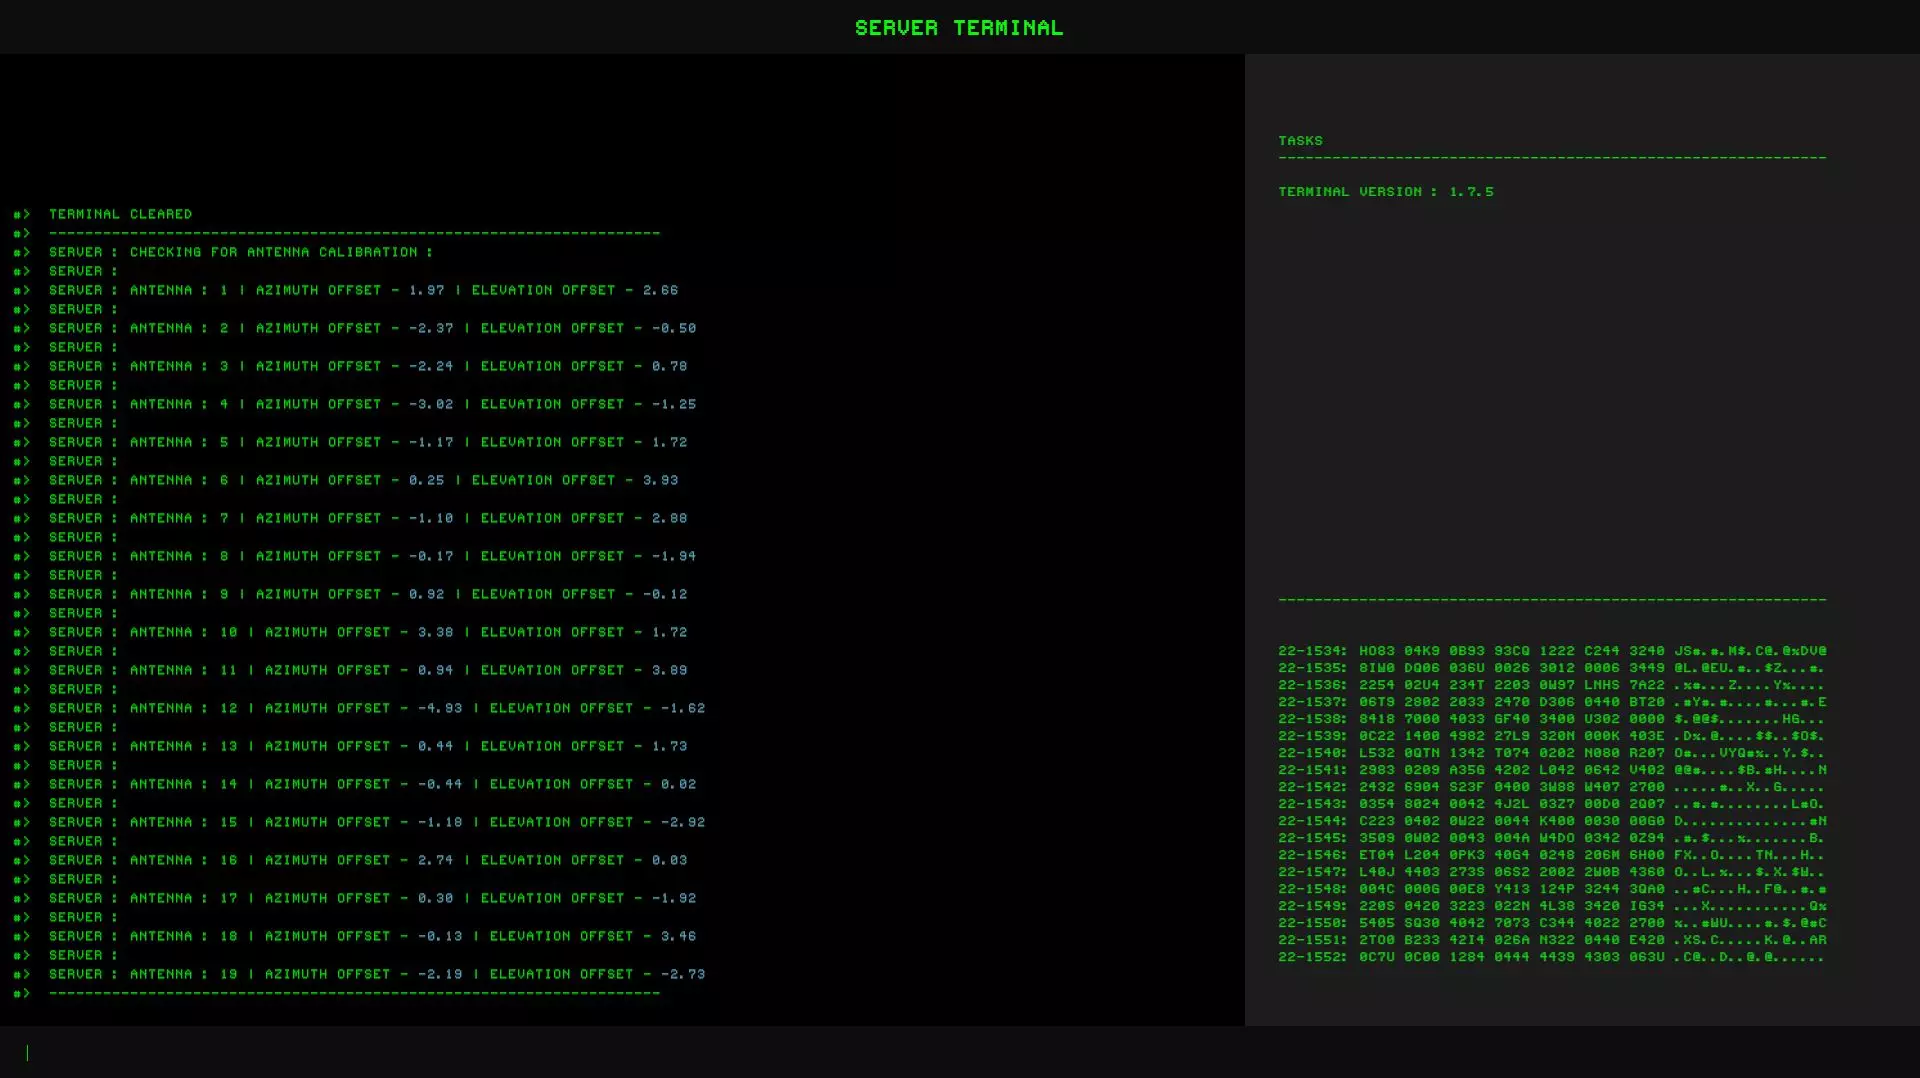The width and height of the screenshot is (1920, 1078).
Task: Click the dashed divider under the TASKS header
Action: 1551,158
